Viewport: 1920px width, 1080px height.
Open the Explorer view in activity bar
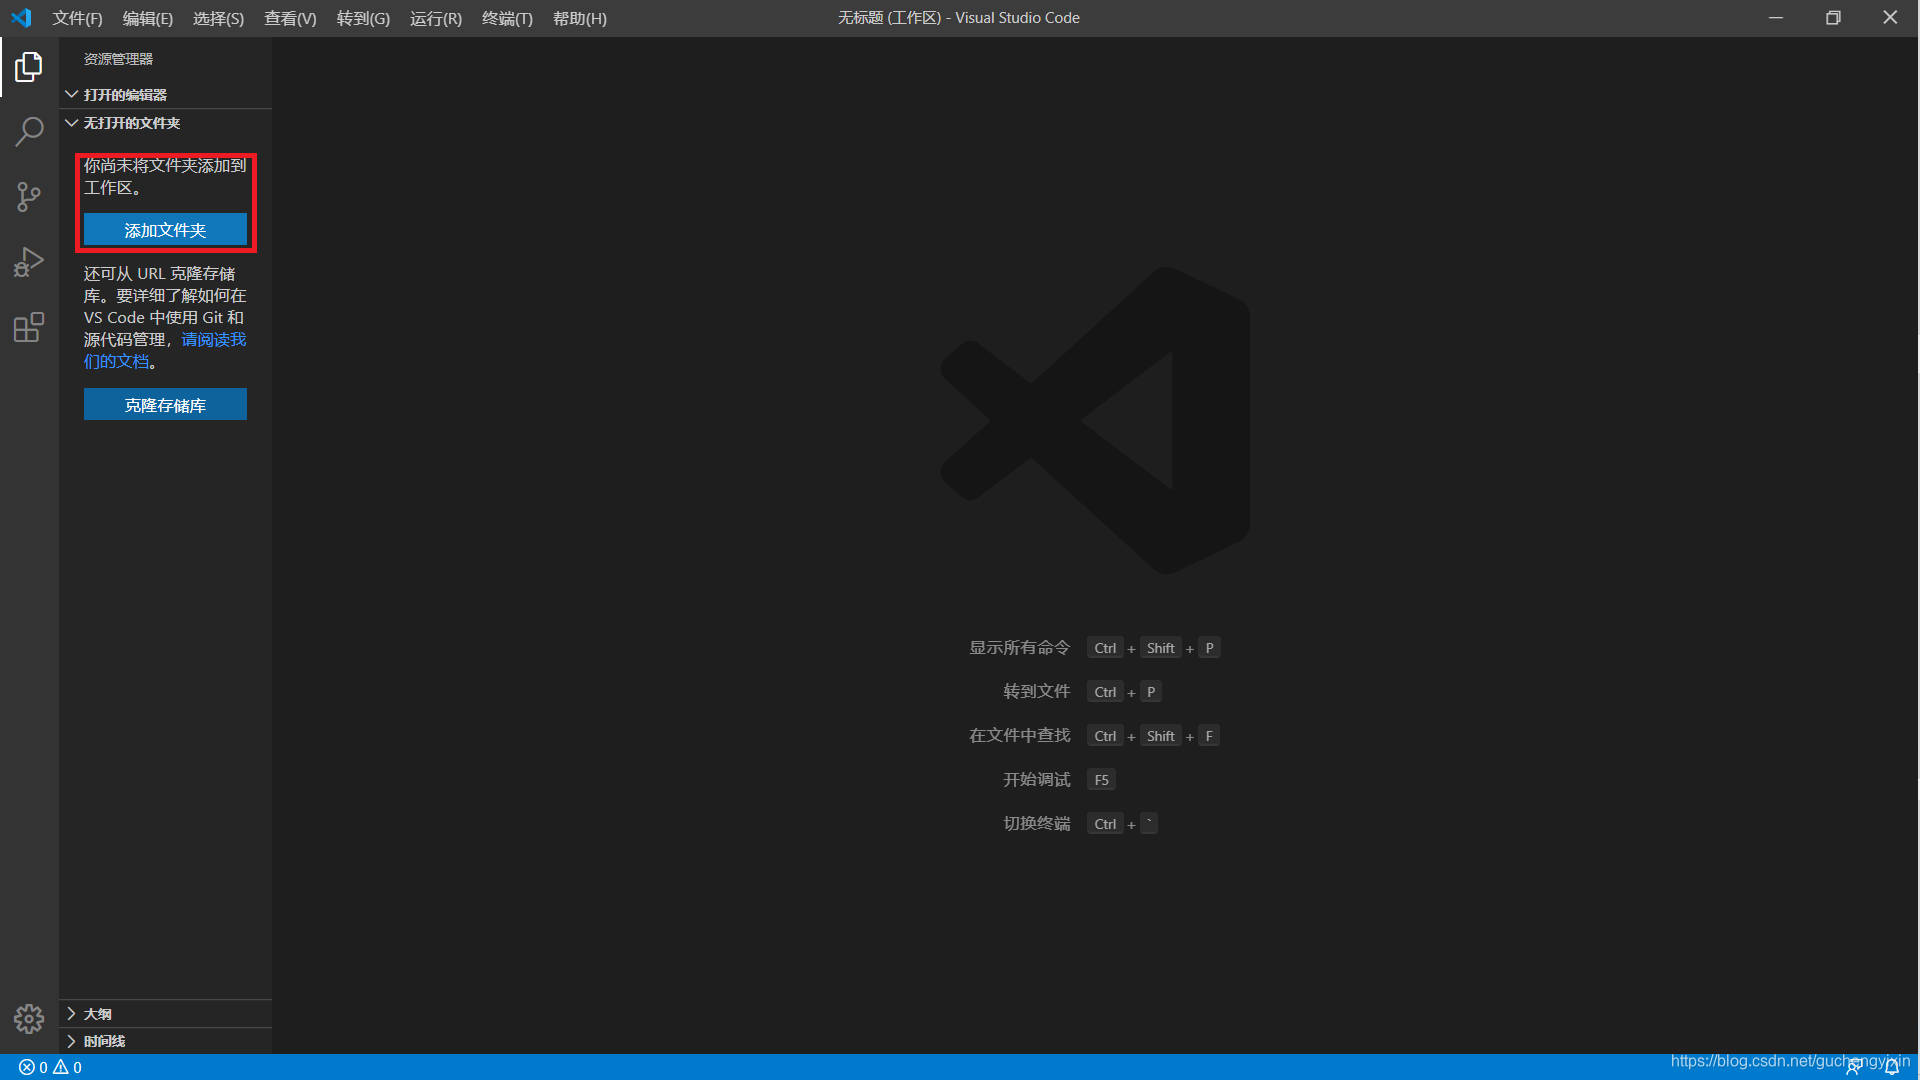pos(29,67)
